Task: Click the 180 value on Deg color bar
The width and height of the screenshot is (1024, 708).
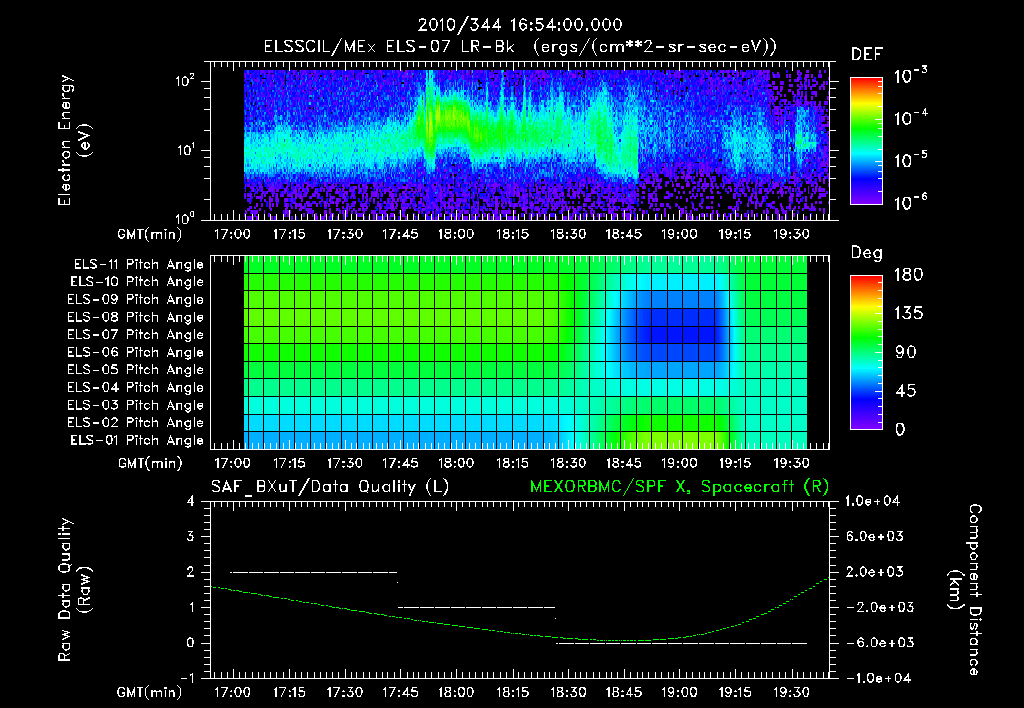Action: pos(908,275)
